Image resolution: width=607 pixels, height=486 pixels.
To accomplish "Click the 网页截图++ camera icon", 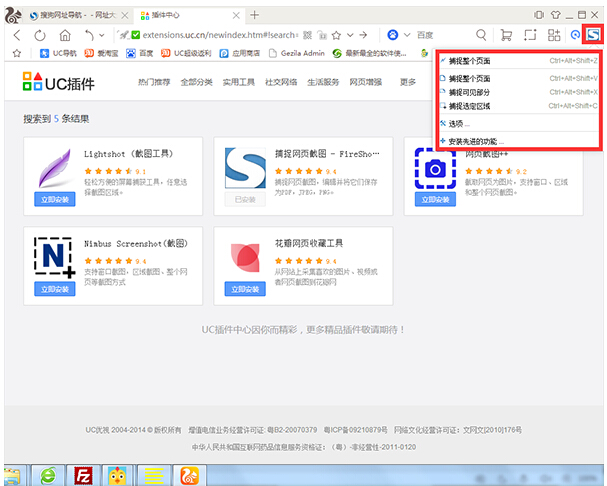I will pyautogui.click(x=435, y=168).
